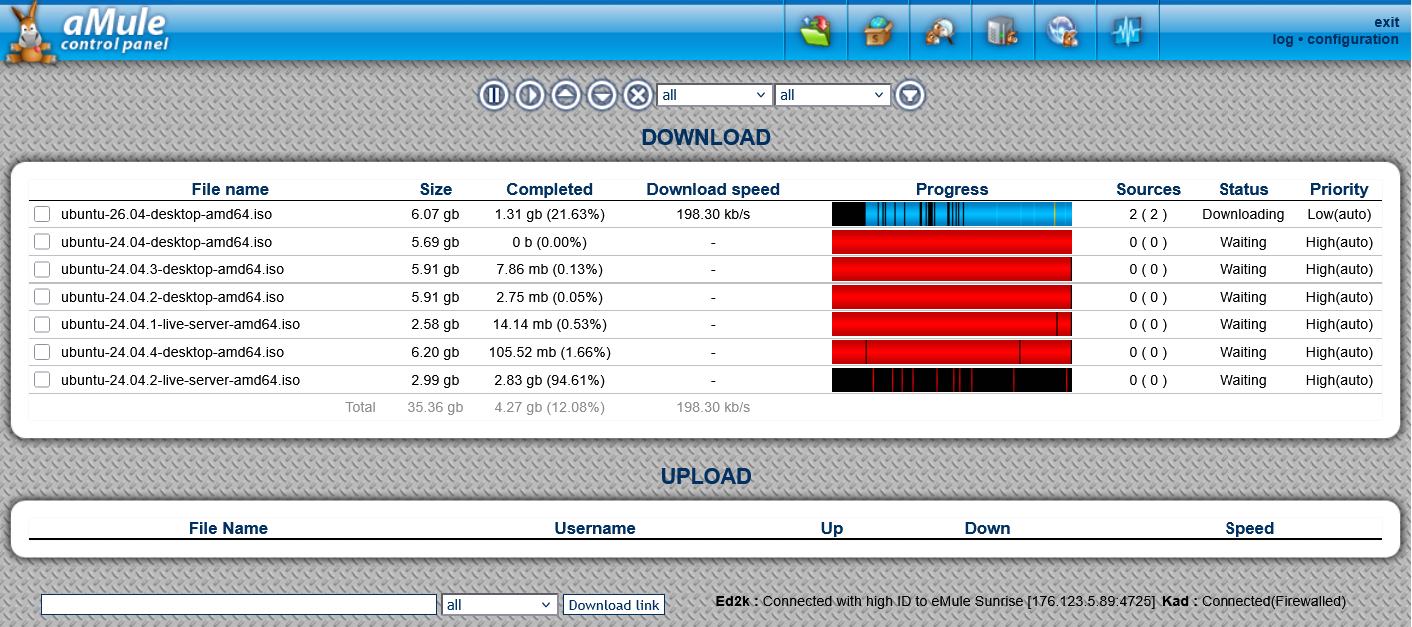Lower priority with the down-arrow button
This screenshot has width=1412, height=627.
point(602,95)
